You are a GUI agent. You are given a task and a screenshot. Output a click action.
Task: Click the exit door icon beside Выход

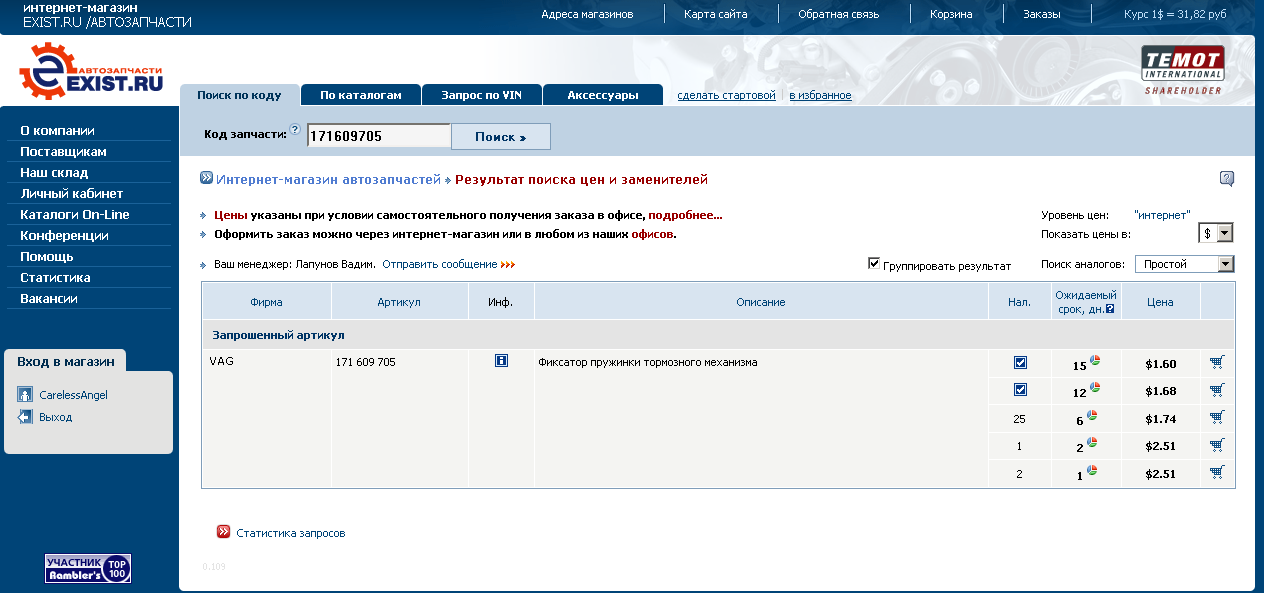(25, 417)
